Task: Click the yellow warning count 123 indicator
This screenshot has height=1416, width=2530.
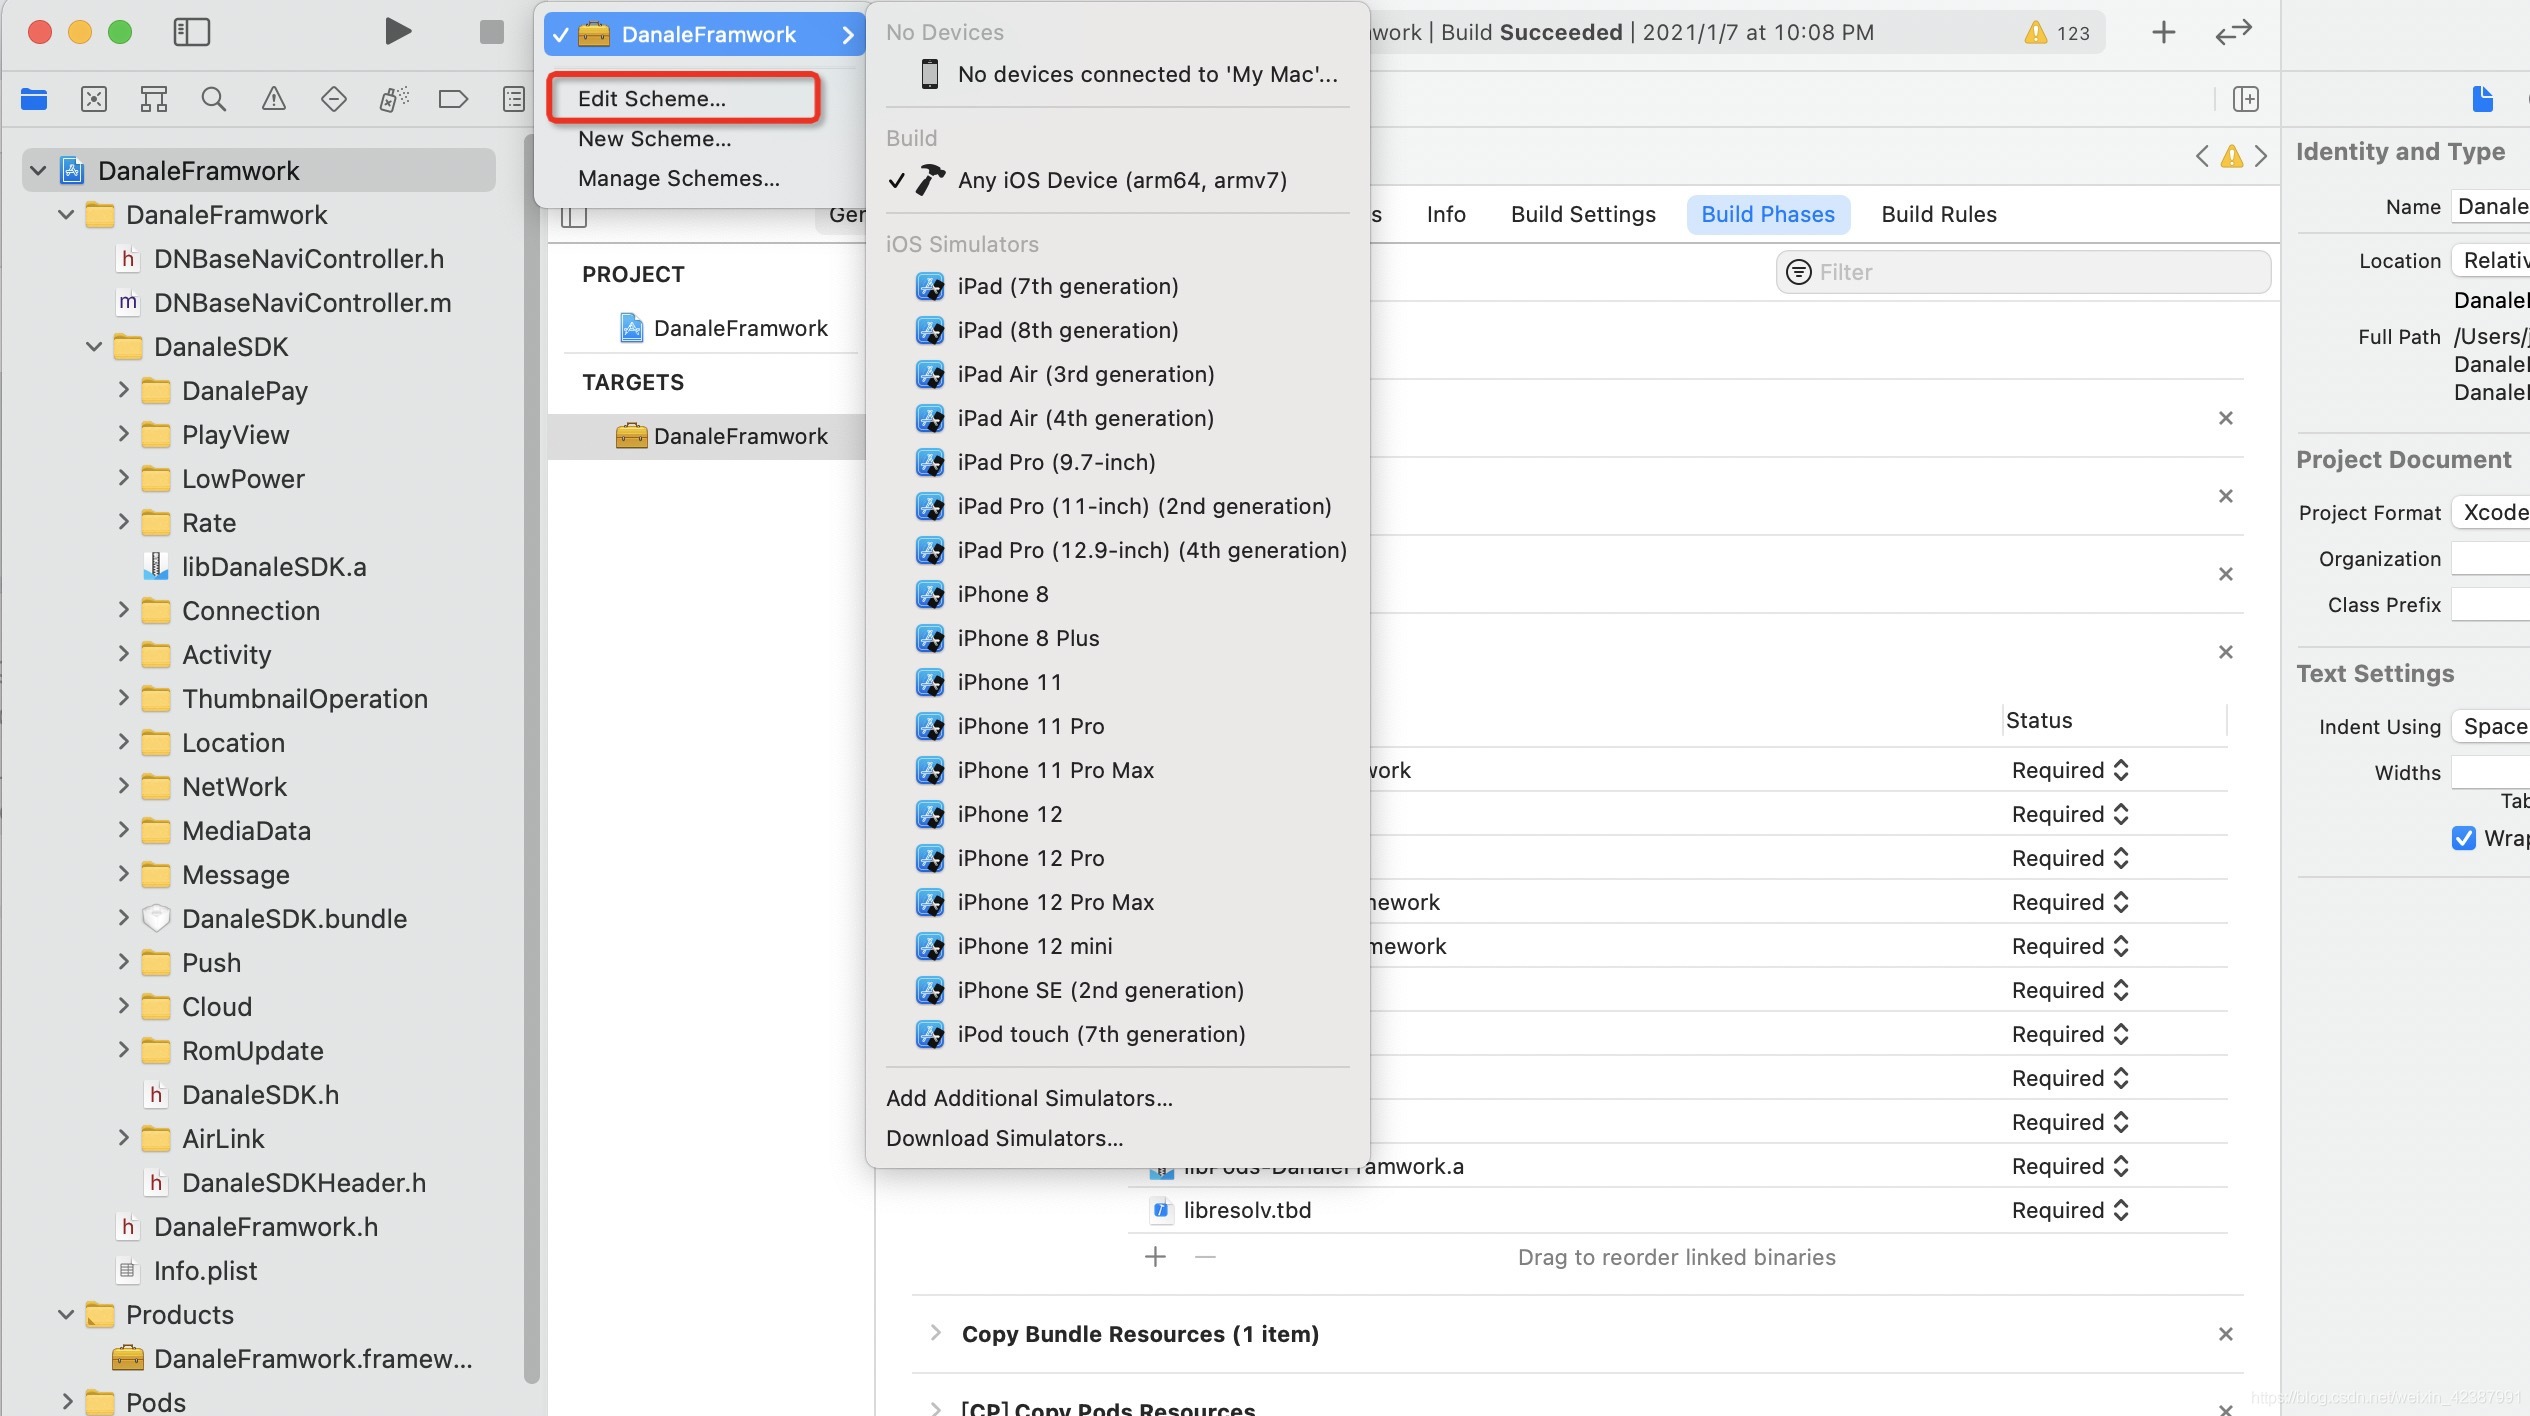Action: tap(2058, 33)
